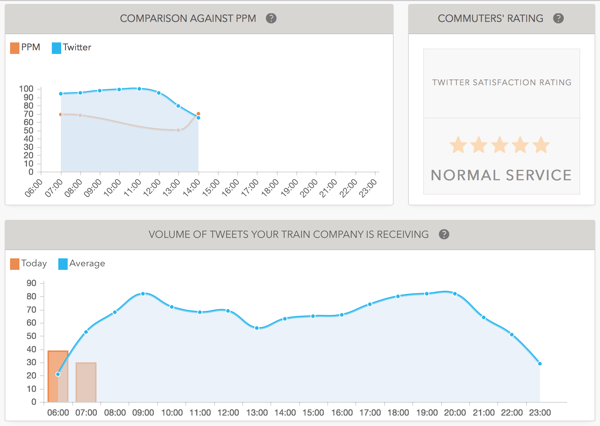Screen dimensions: 600x426
Task: Click the first star in the rating
Action: tap(458, 145)
